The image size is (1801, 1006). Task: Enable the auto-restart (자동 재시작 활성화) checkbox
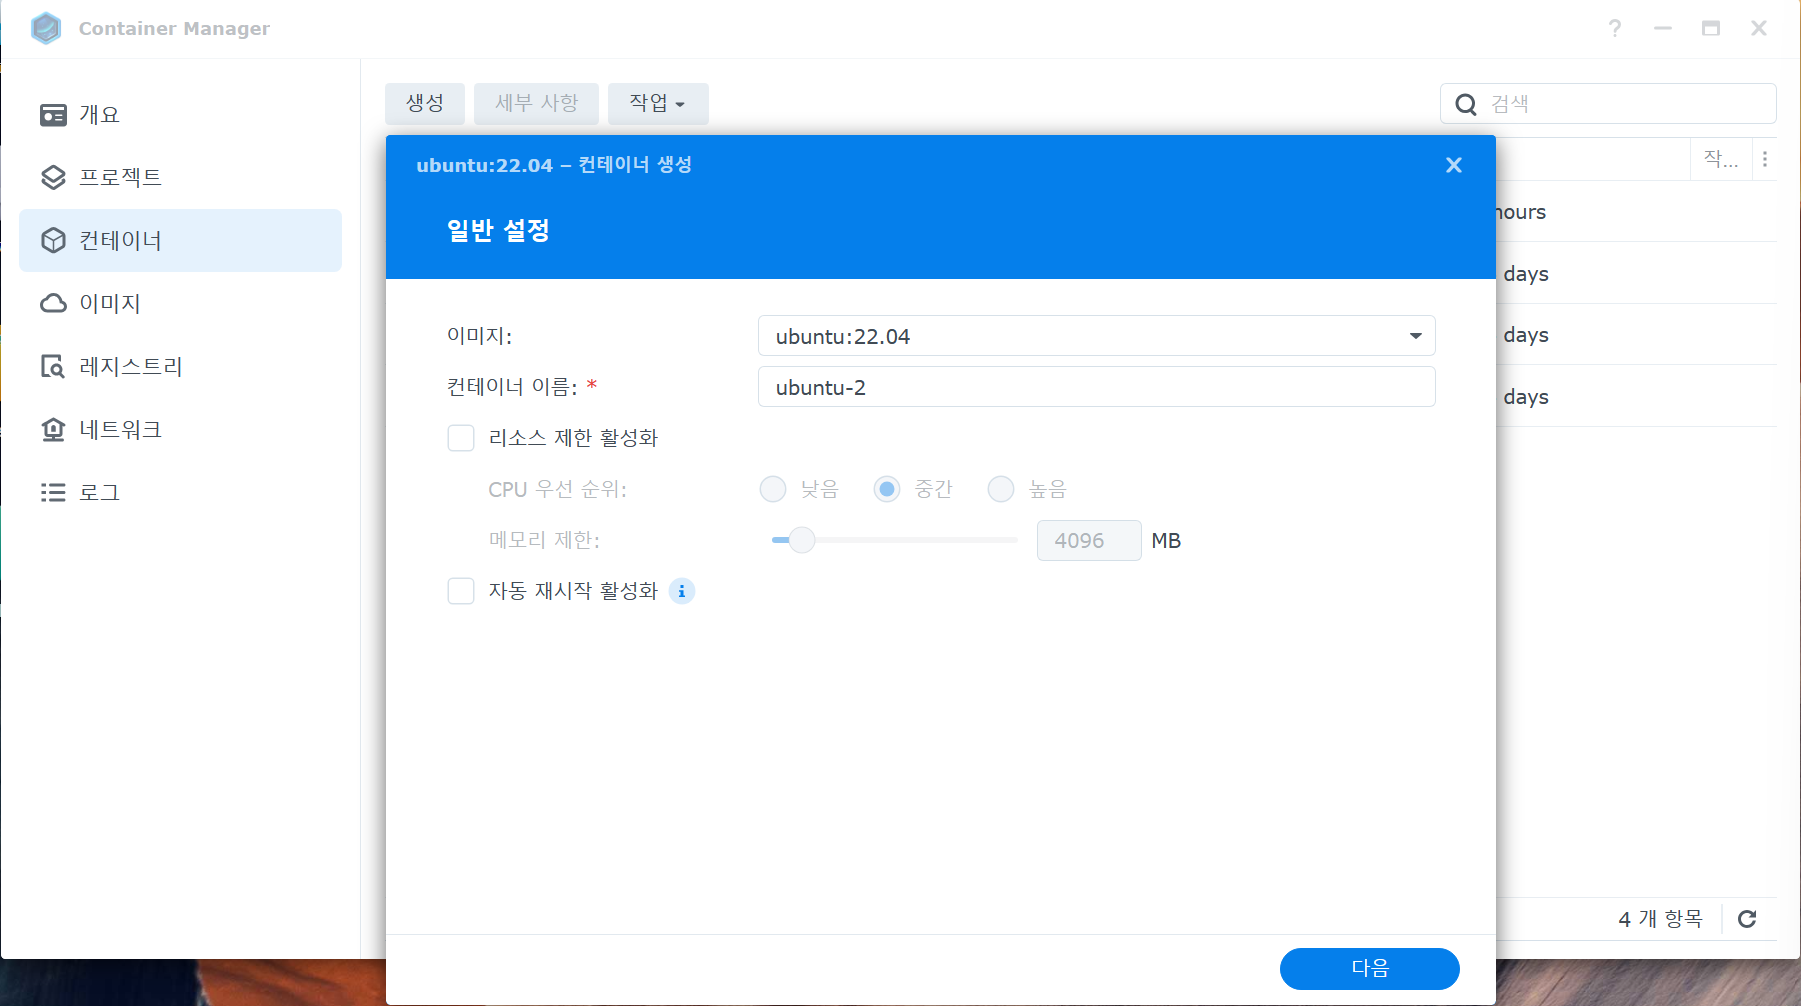tap(461, 591)
